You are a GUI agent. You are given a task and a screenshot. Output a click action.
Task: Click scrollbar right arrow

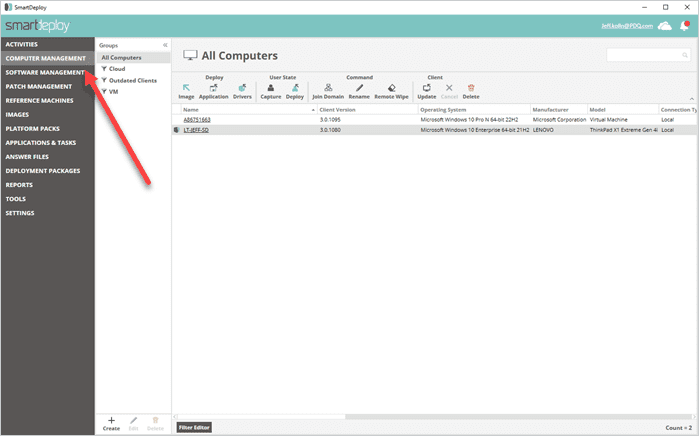tap(693, 416)
